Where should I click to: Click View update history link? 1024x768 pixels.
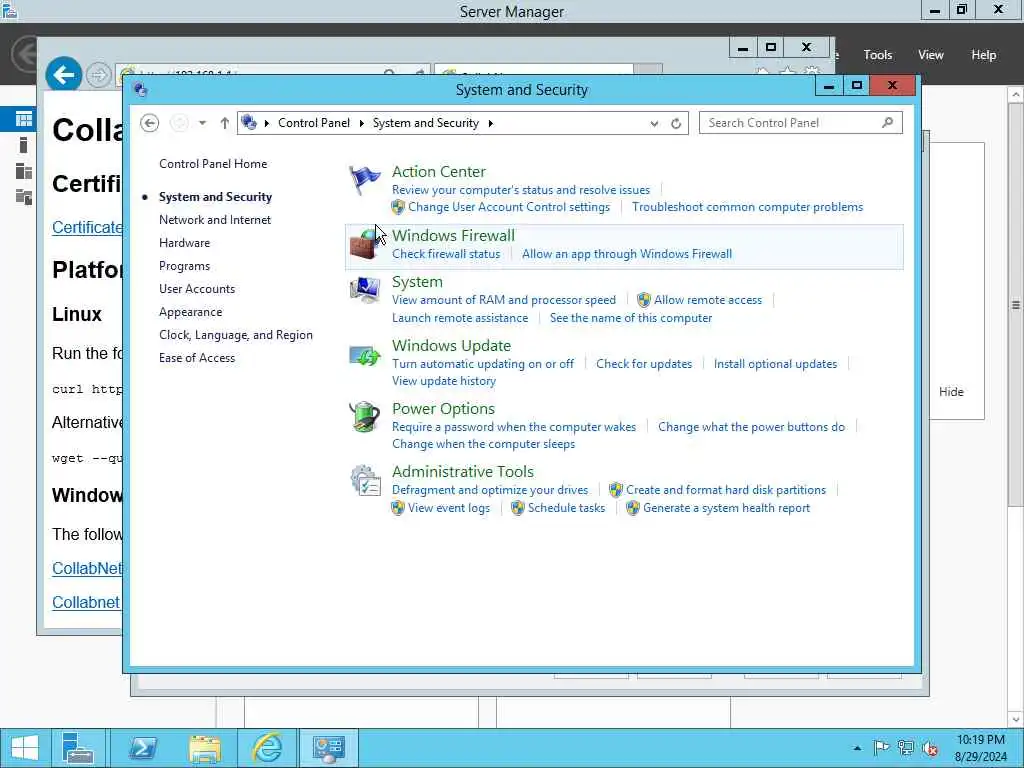pyautogui.click(x=444, y=381)
